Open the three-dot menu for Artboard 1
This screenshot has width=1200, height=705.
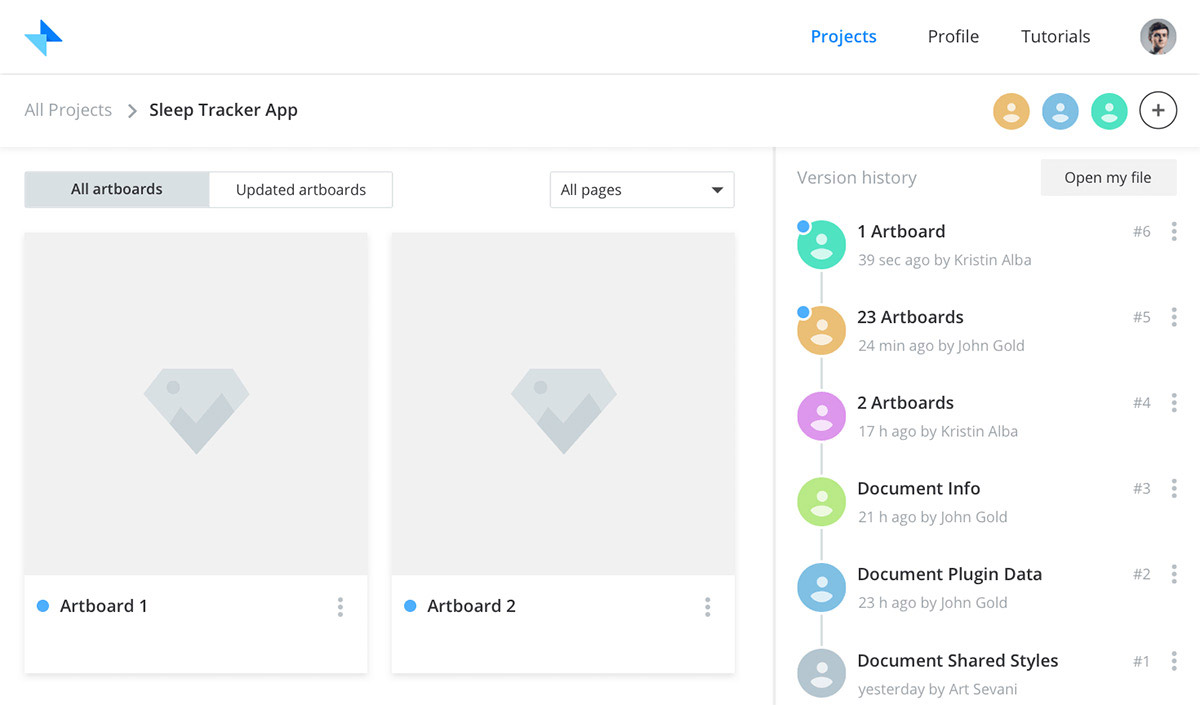340,606
